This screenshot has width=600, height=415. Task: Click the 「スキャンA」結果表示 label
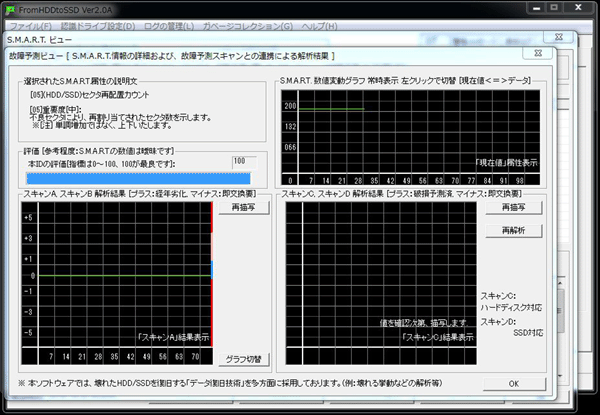pyautogui.click(x=173, y=337)
